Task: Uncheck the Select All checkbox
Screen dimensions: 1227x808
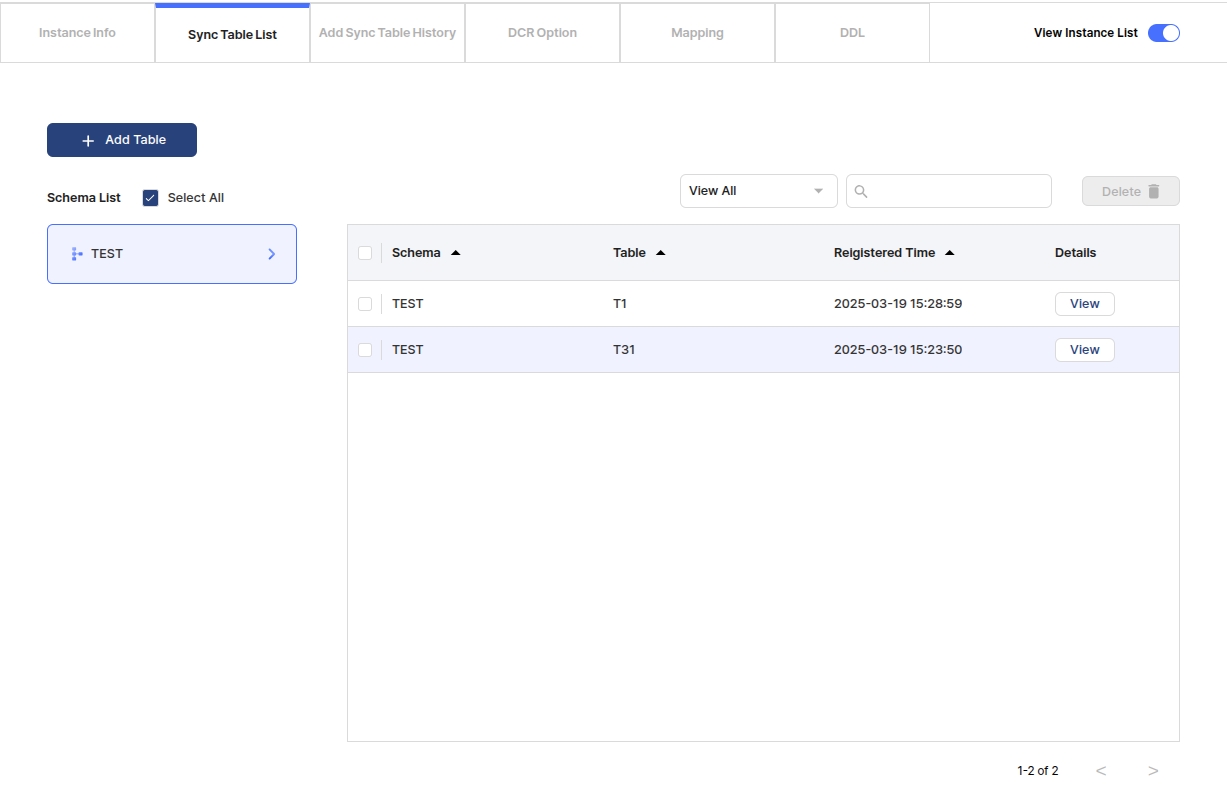Action: pyautogui.click(x=151, y=198)
